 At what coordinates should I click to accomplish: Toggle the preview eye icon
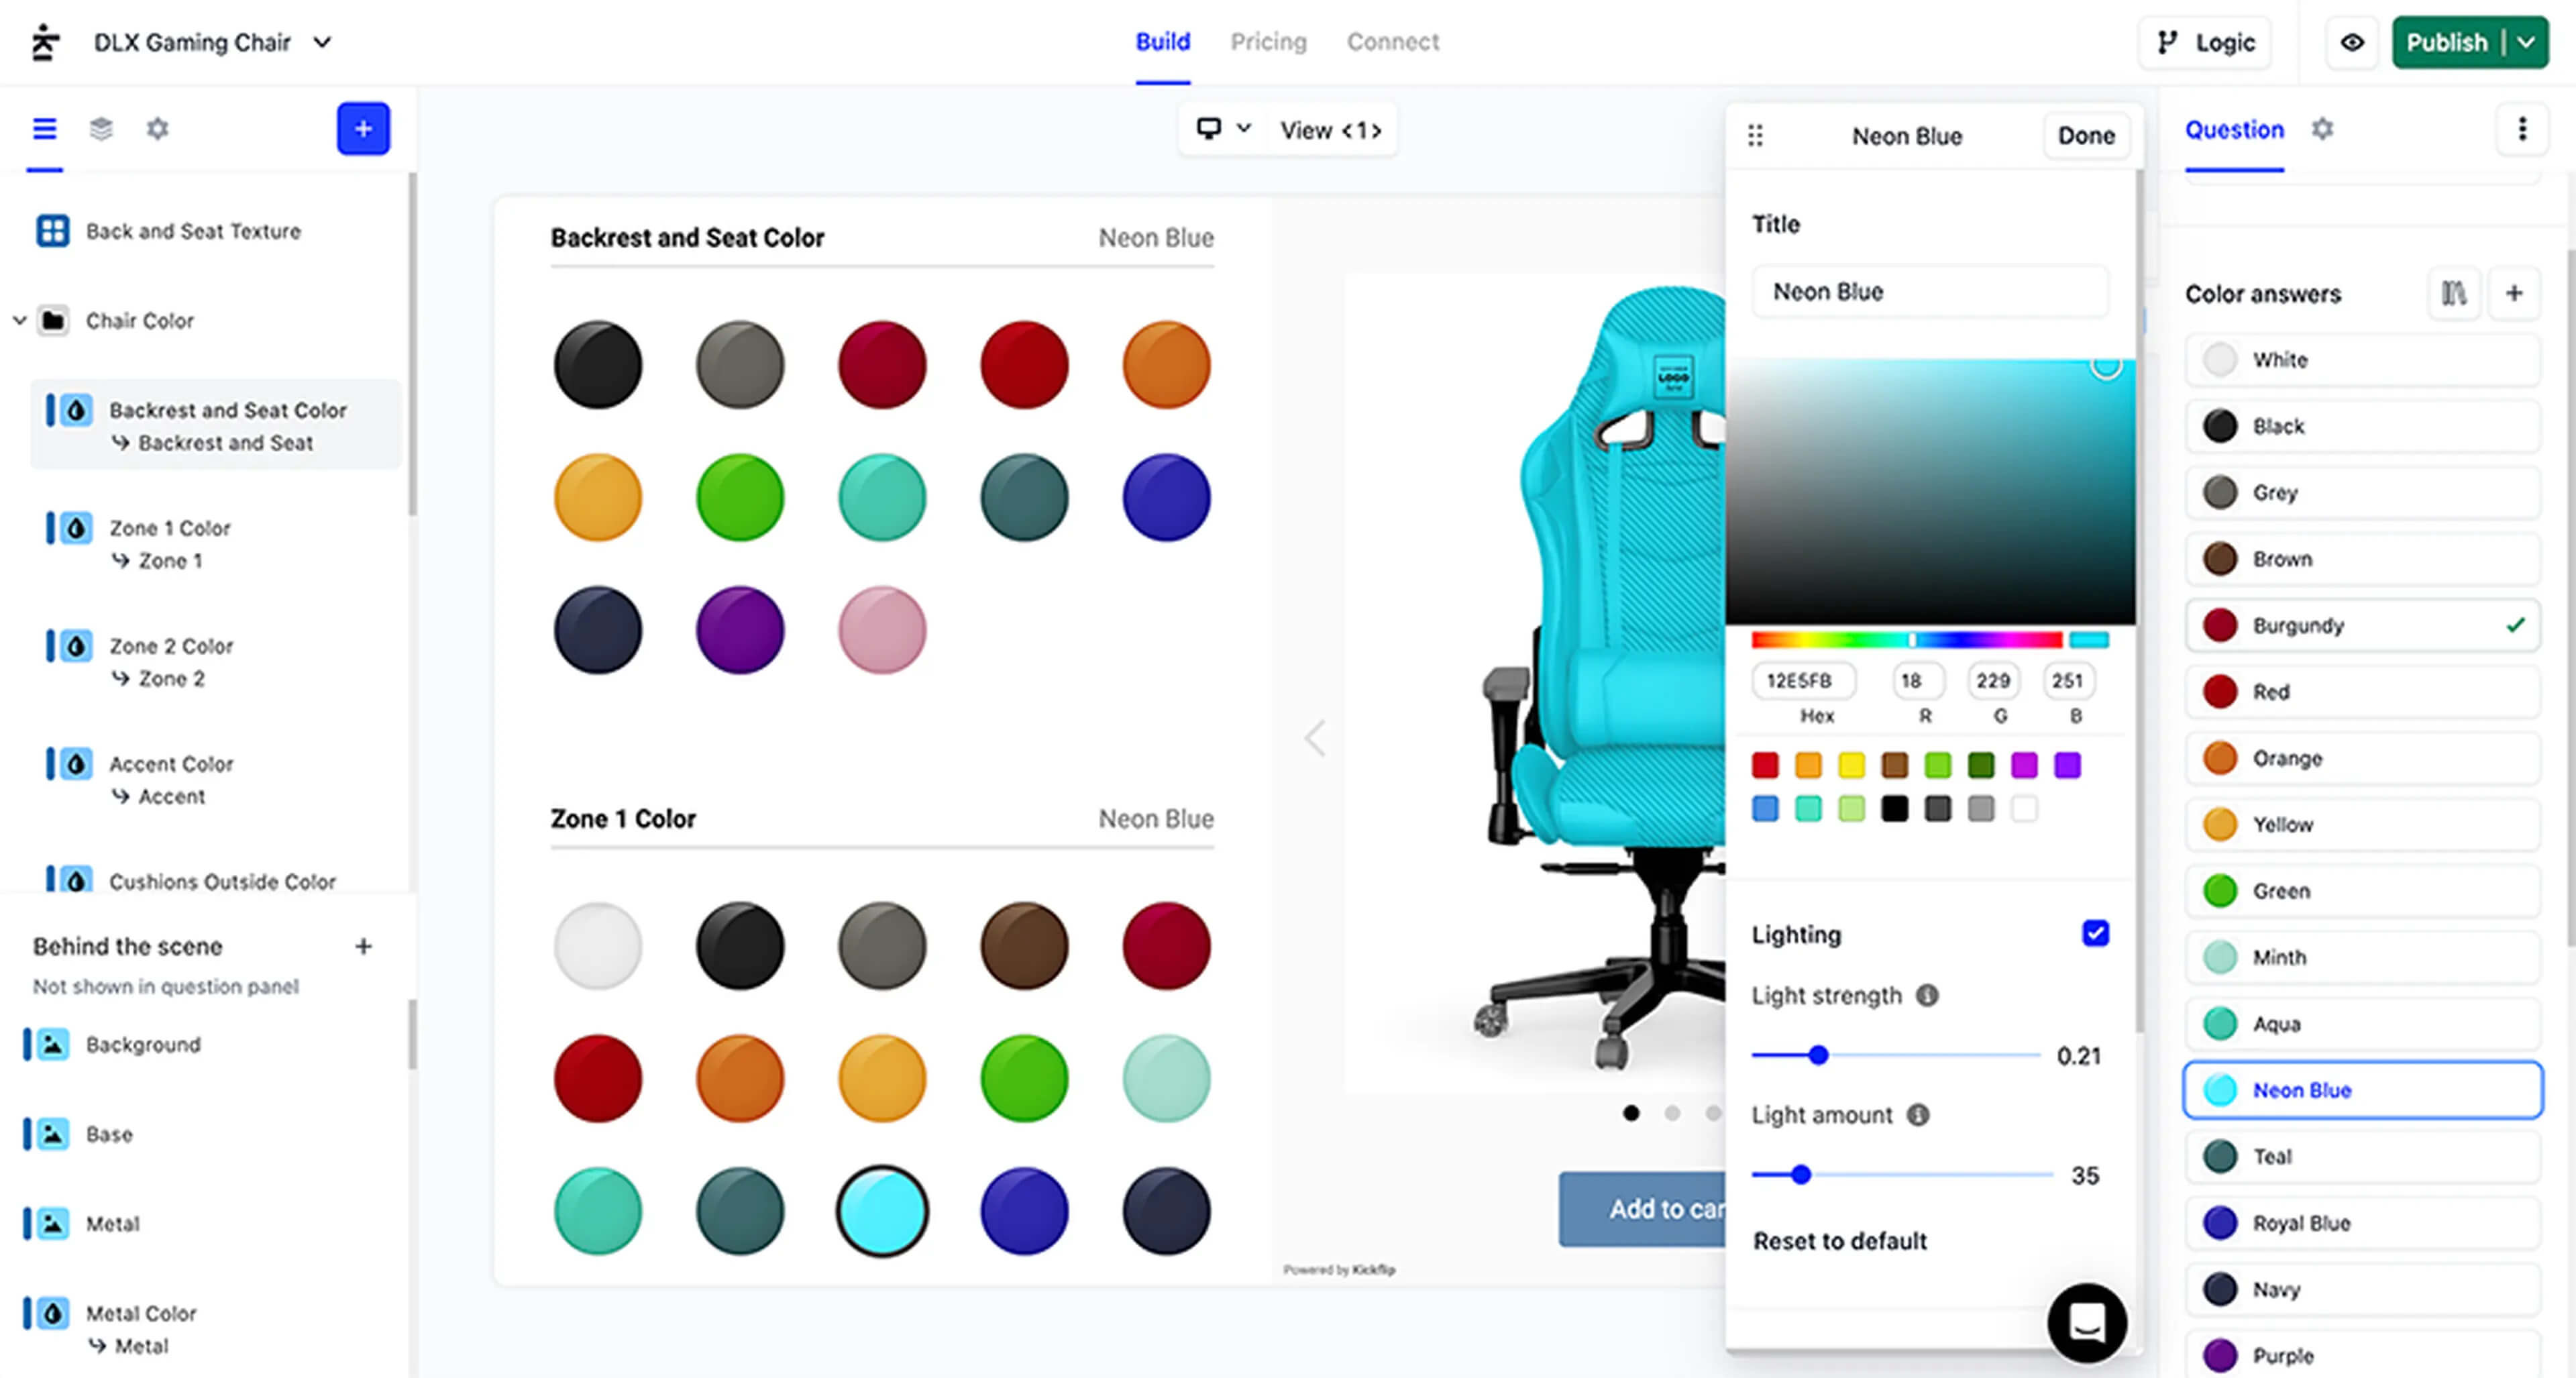pyautogui.click(x=2352, y=42)
